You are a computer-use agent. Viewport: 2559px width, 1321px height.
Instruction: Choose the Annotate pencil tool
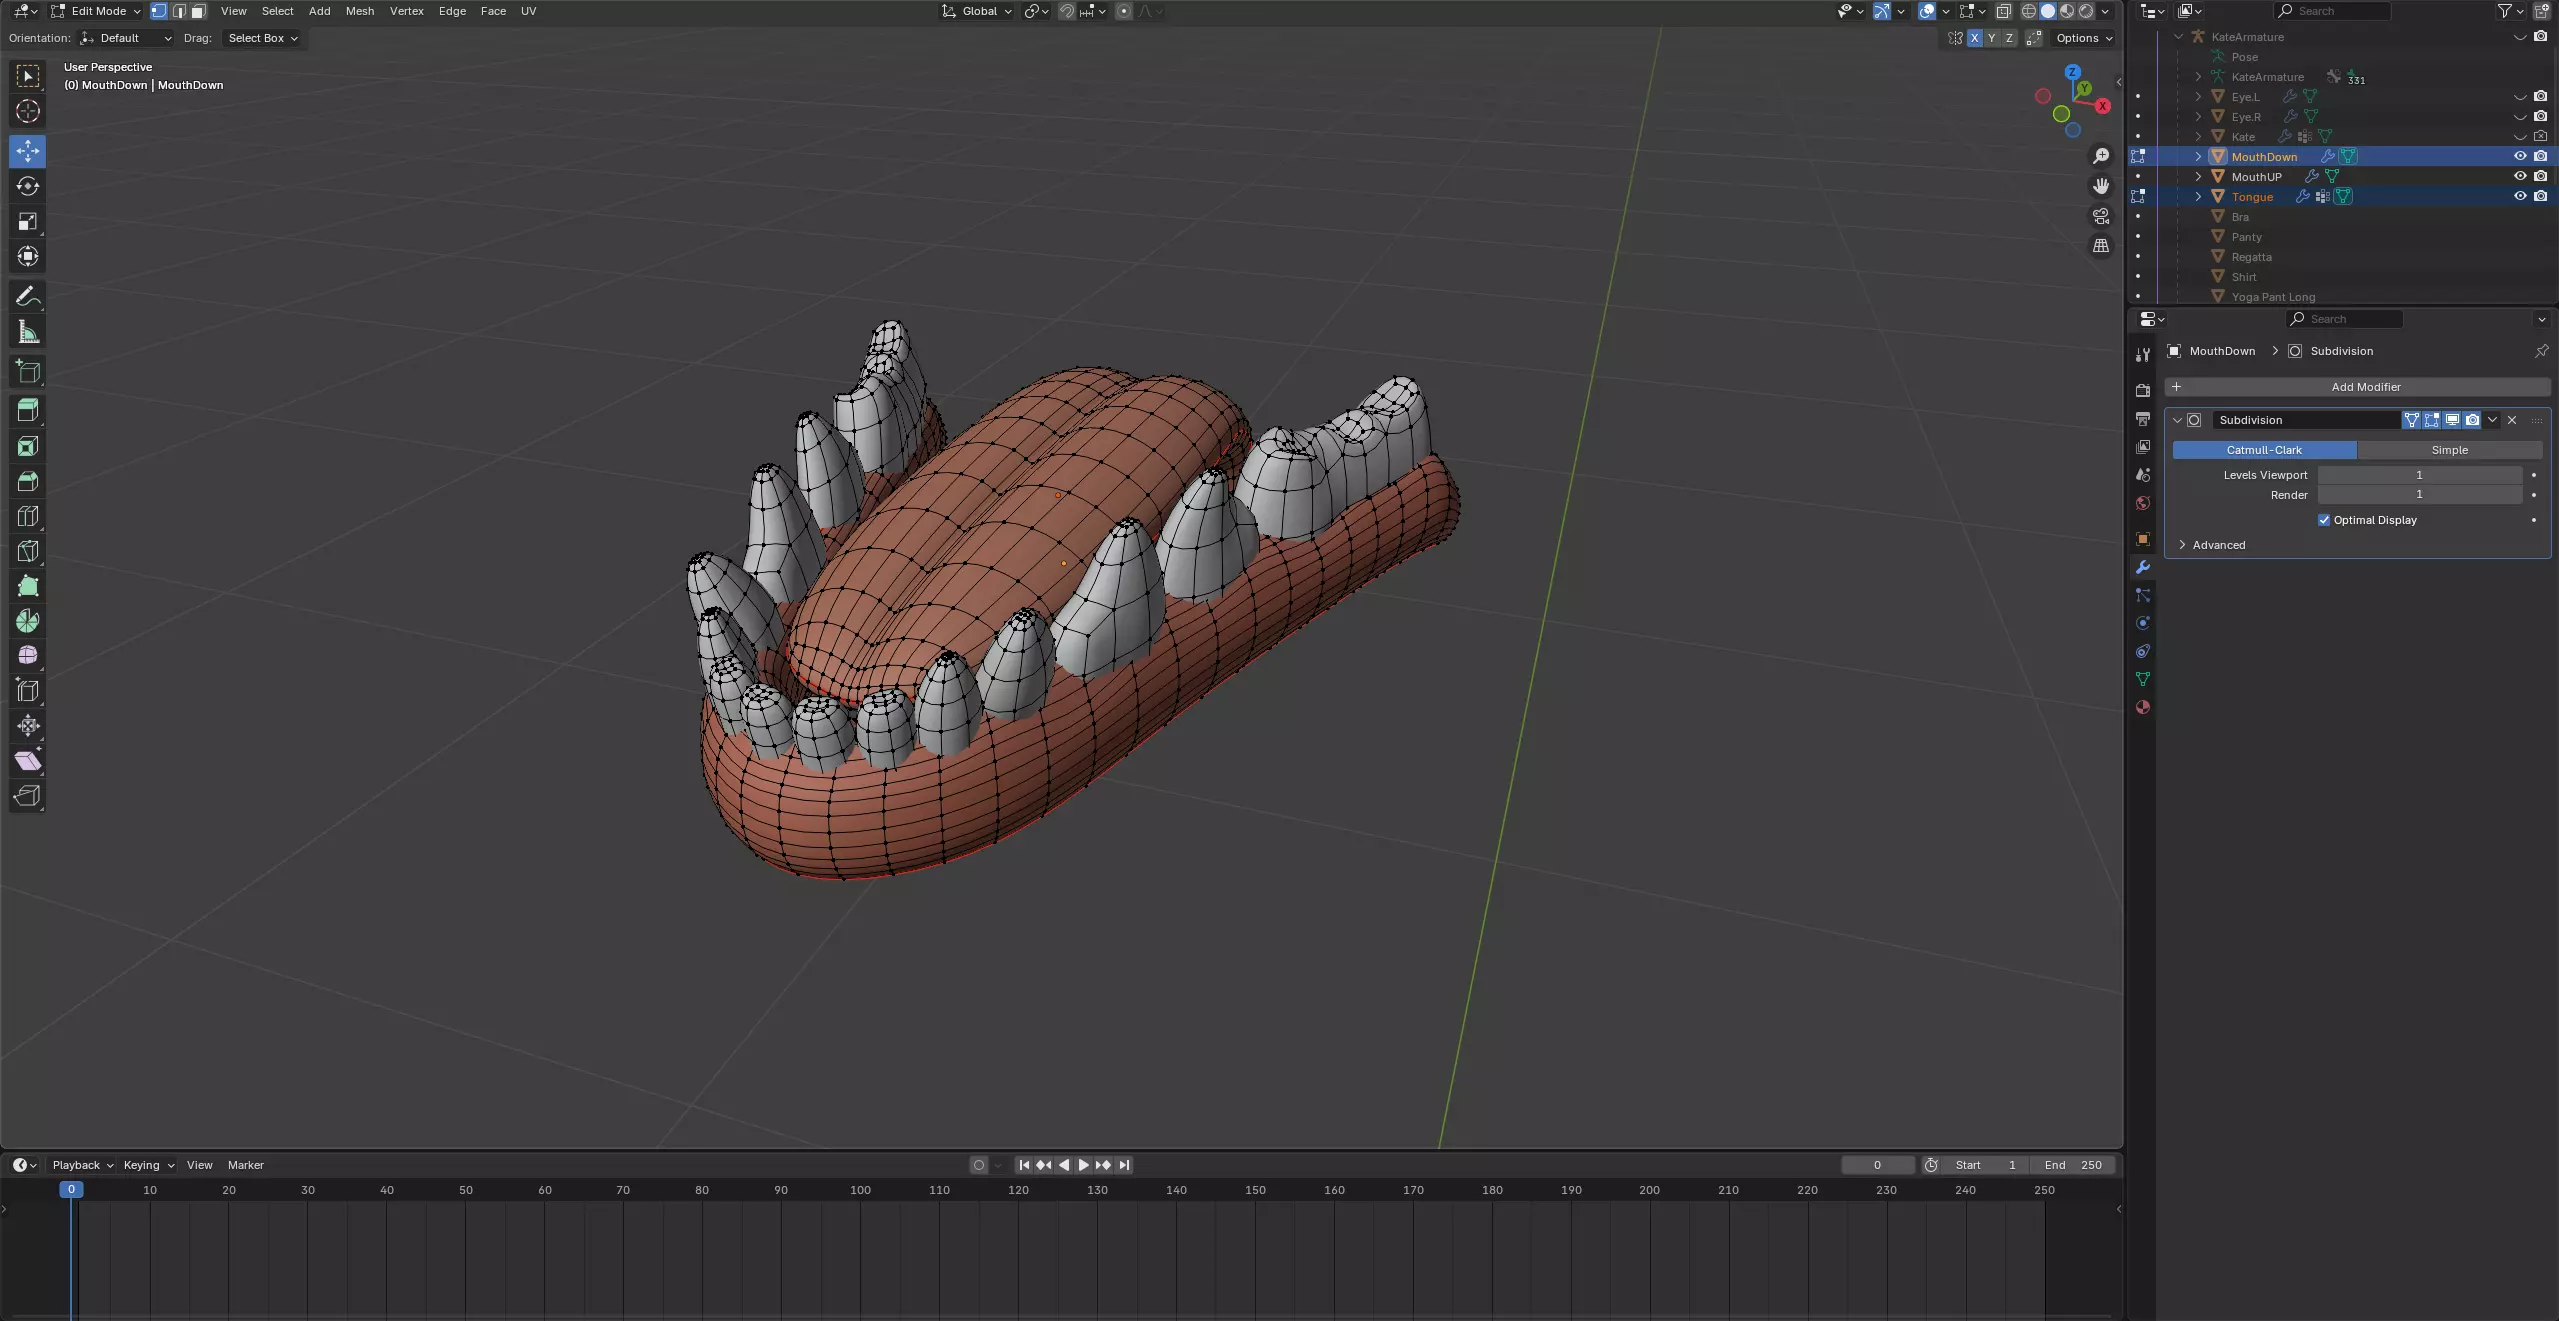(28, 297)
